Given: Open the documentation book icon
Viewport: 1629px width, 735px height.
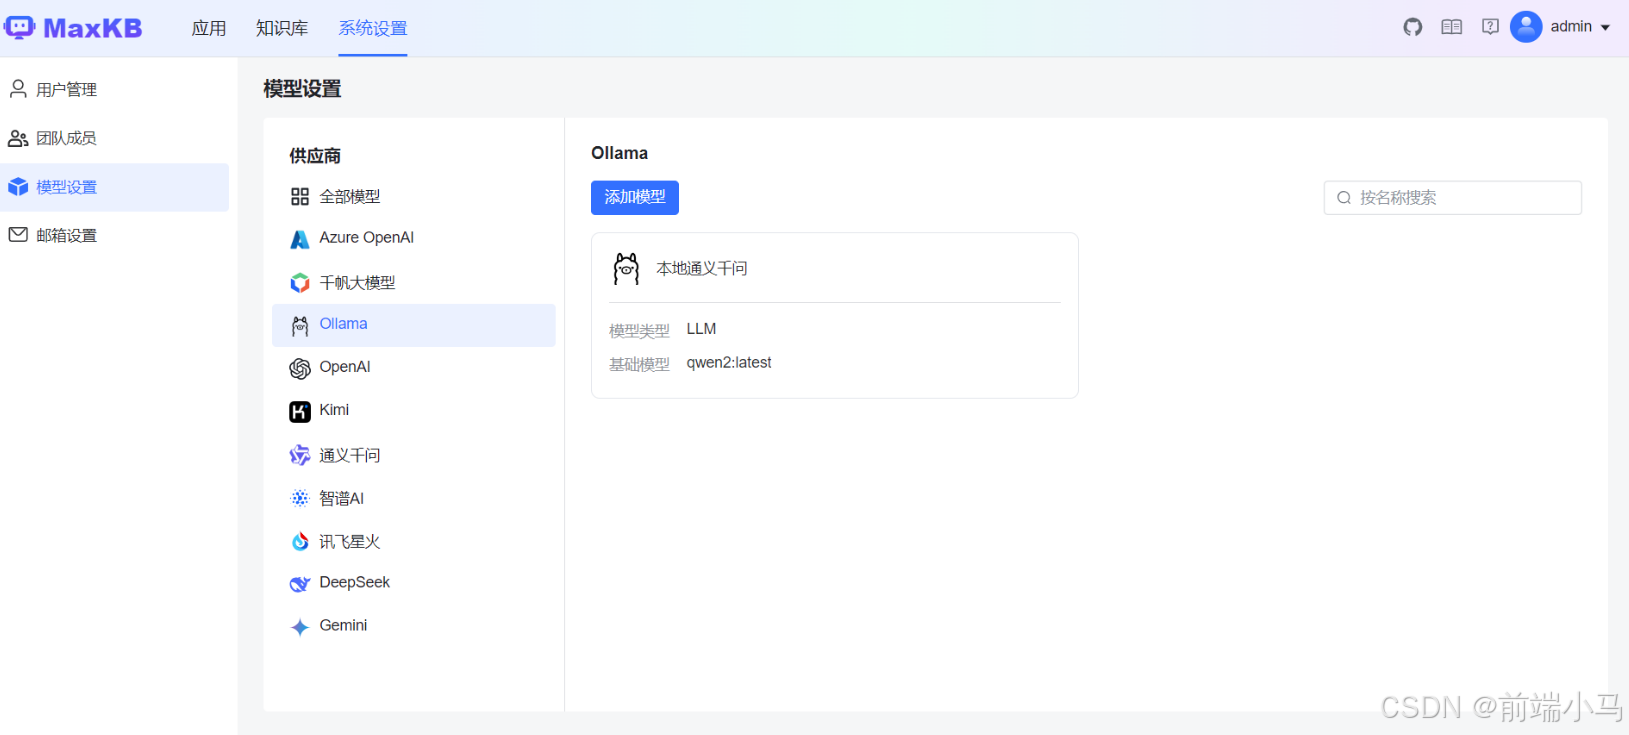Looking at the screenshot, I should tap(1451, 27).
